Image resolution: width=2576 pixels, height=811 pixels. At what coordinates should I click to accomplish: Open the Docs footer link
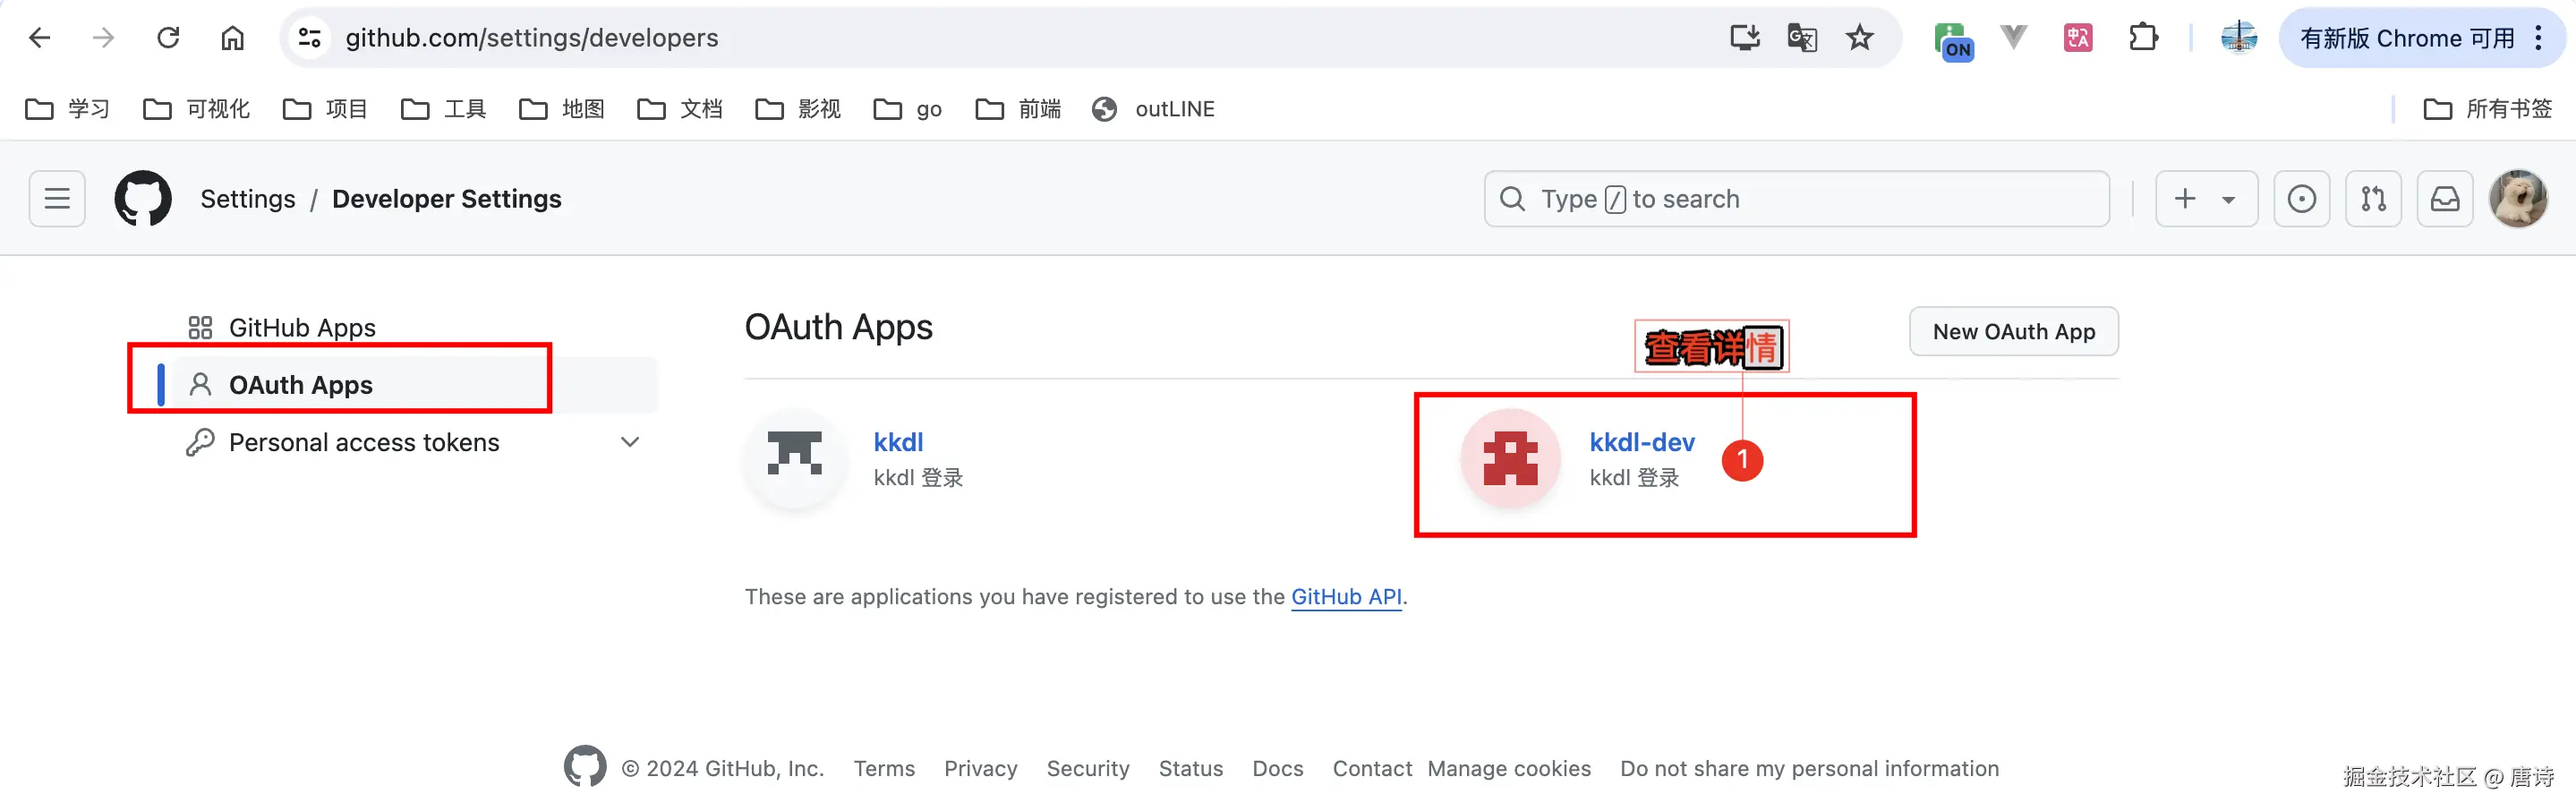coord(1277,768)
